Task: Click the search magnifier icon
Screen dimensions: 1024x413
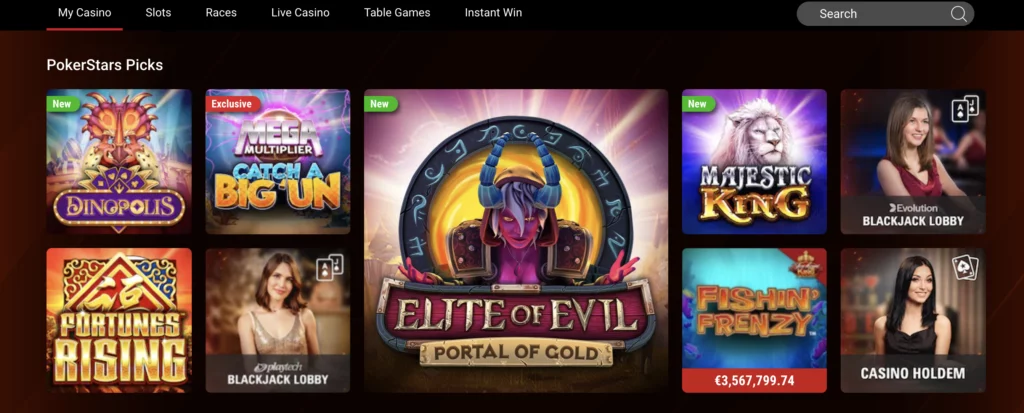Action: coord(958,14)
